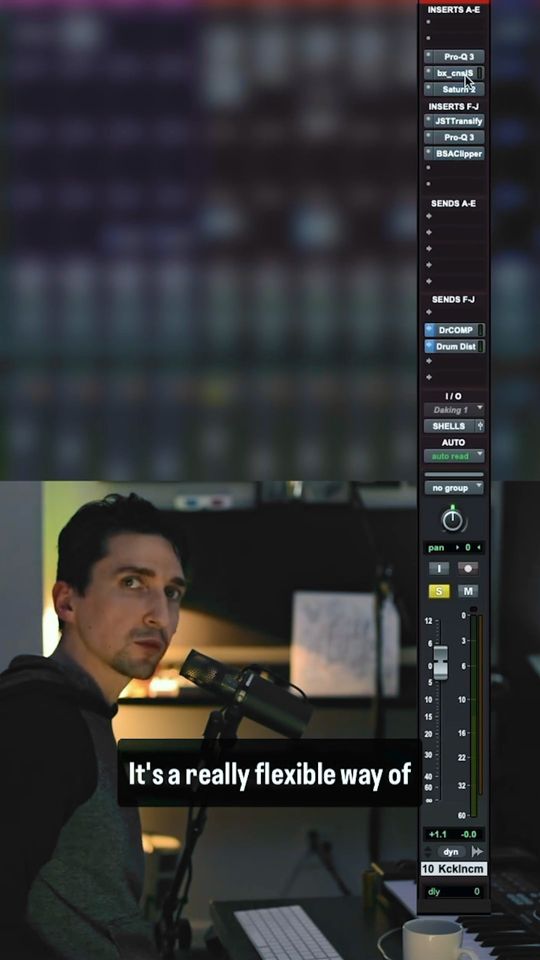Click insert selector dot beside Saturn 2
Viewport: 540px width, 960px height.
pos(429,89)
